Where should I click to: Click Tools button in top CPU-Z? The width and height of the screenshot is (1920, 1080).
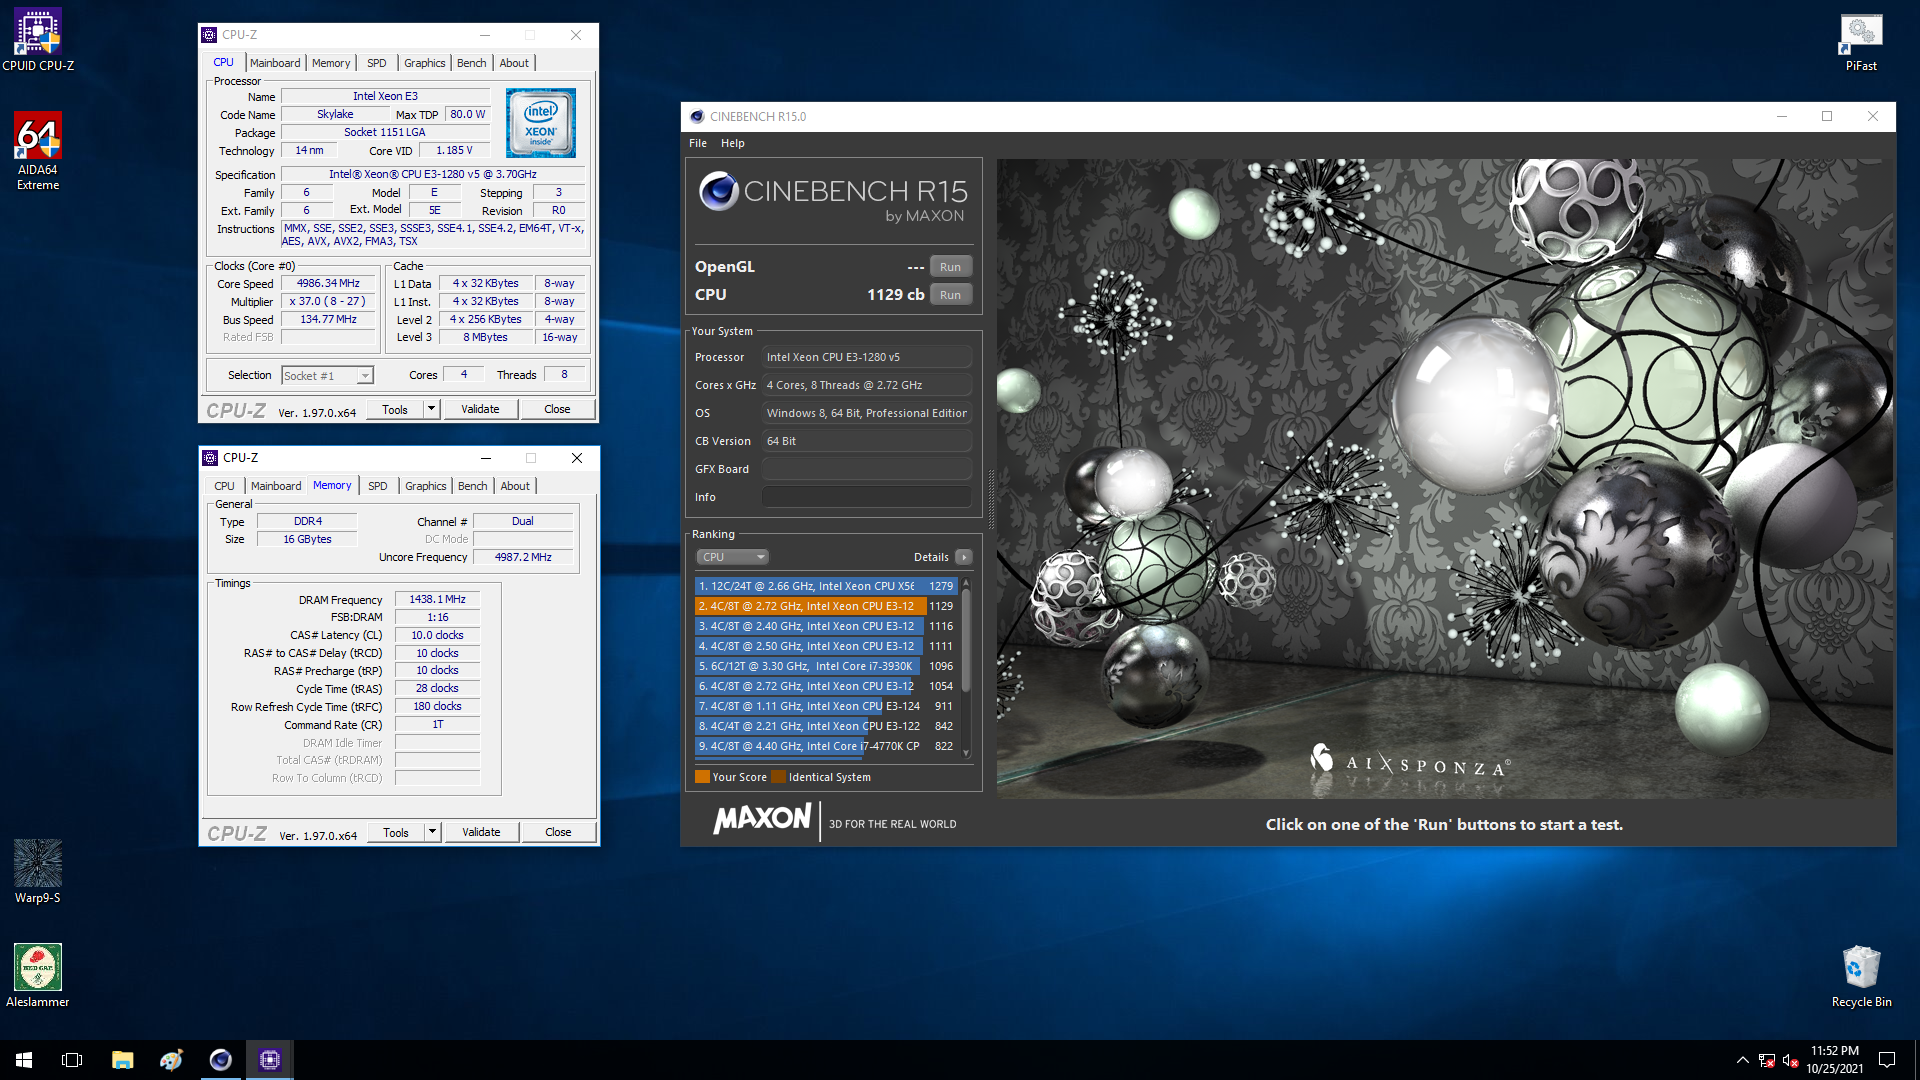tap(395, 409)
